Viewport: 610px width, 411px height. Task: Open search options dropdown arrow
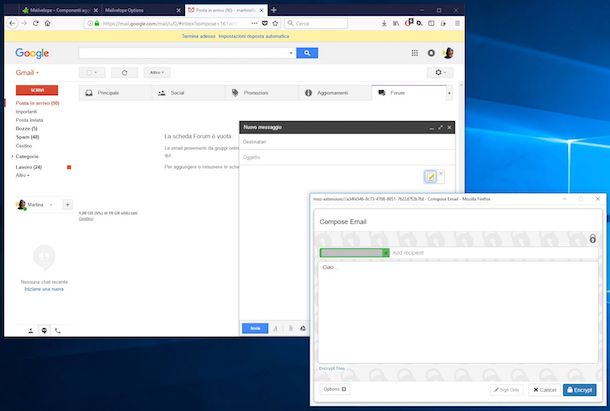click(291, 53)
